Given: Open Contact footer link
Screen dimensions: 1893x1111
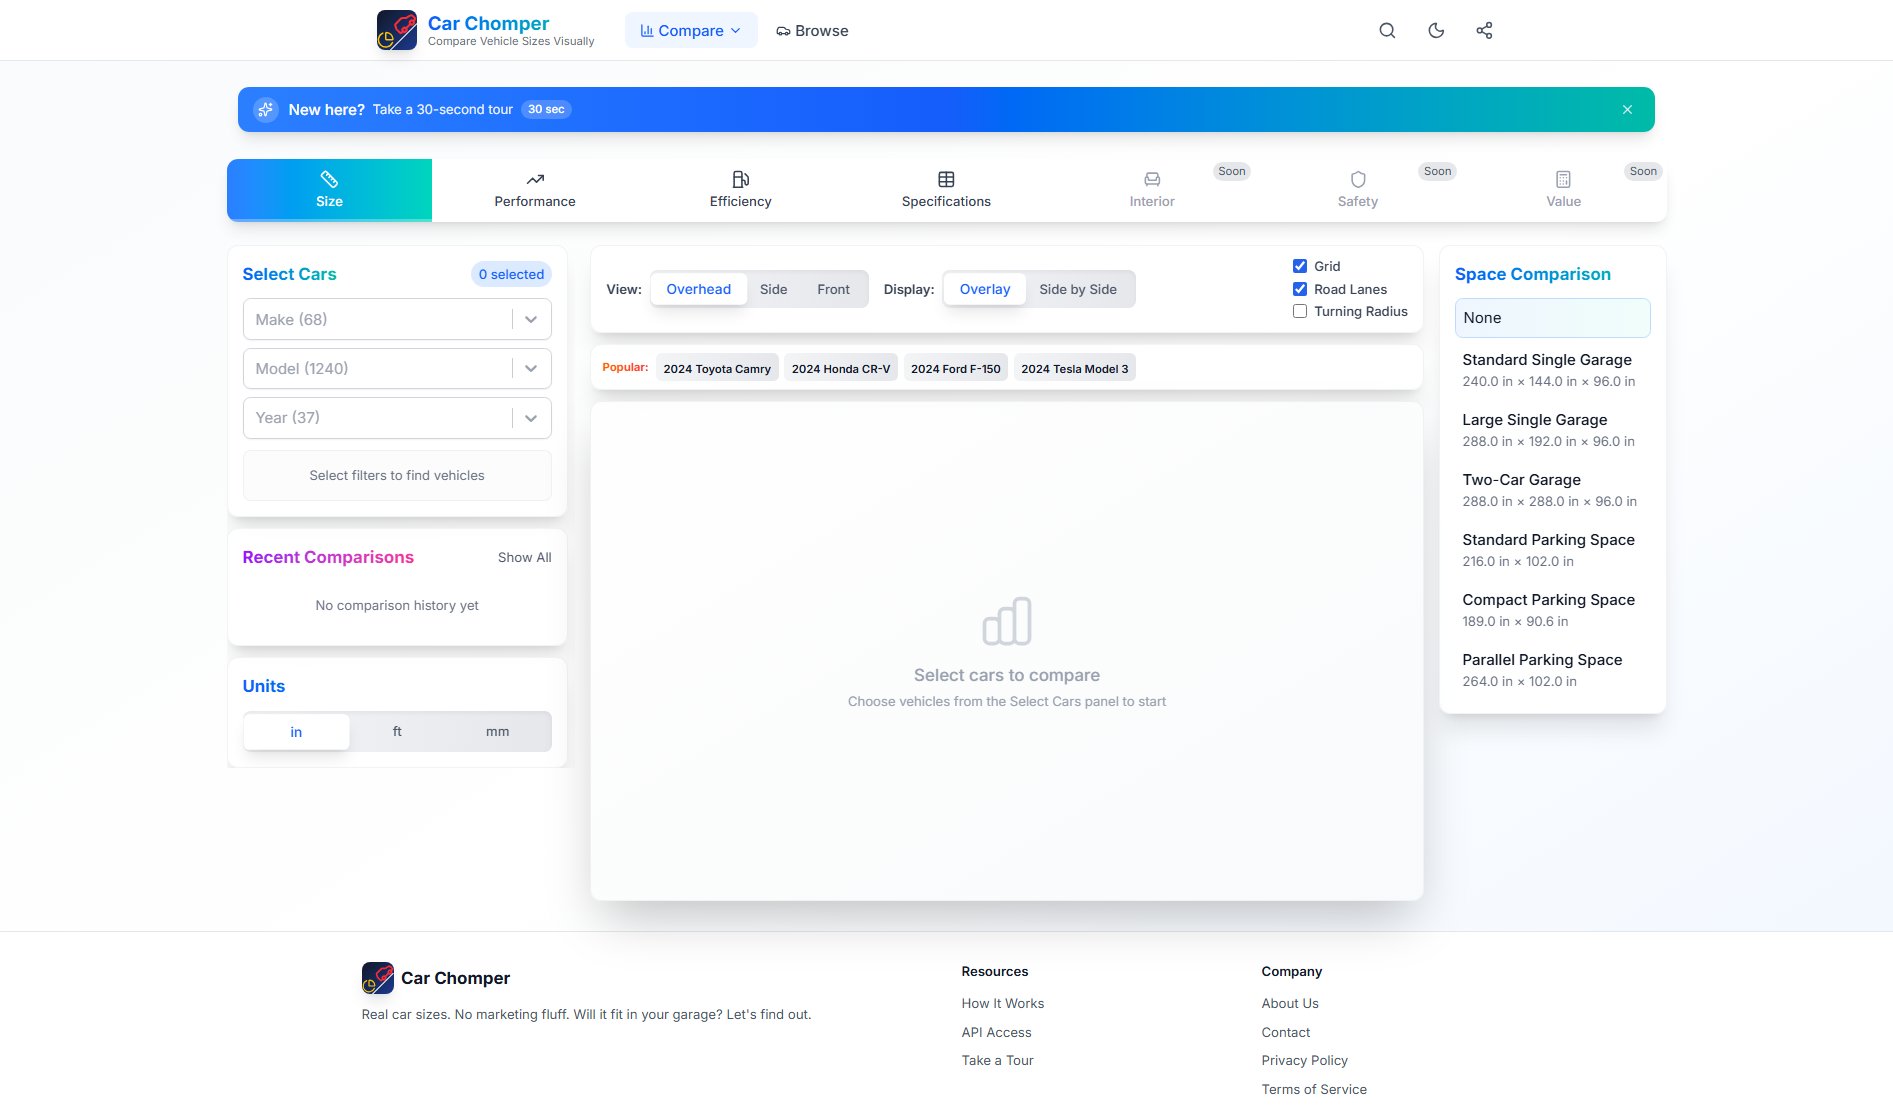Looking at the screenshot, I should (1286, 1033).
